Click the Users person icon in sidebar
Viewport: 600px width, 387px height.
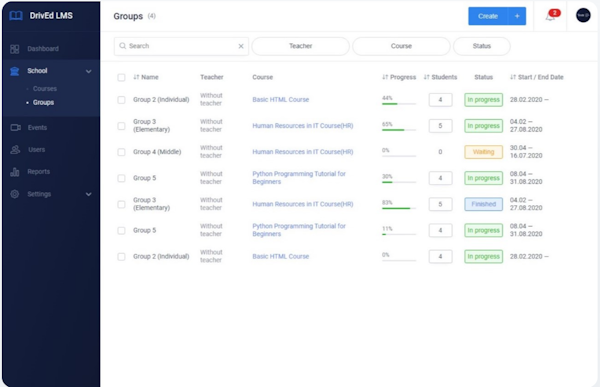point(15,150)
